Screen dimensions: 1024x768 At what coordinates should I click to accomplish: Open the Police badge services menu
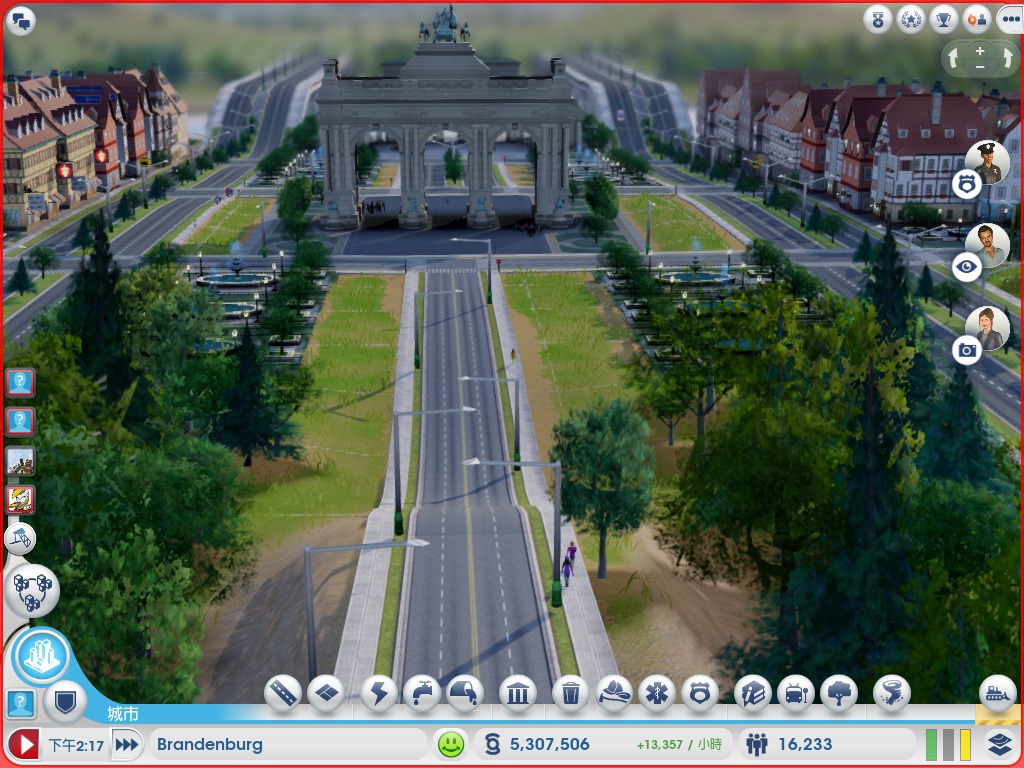(x=700, y=693)
